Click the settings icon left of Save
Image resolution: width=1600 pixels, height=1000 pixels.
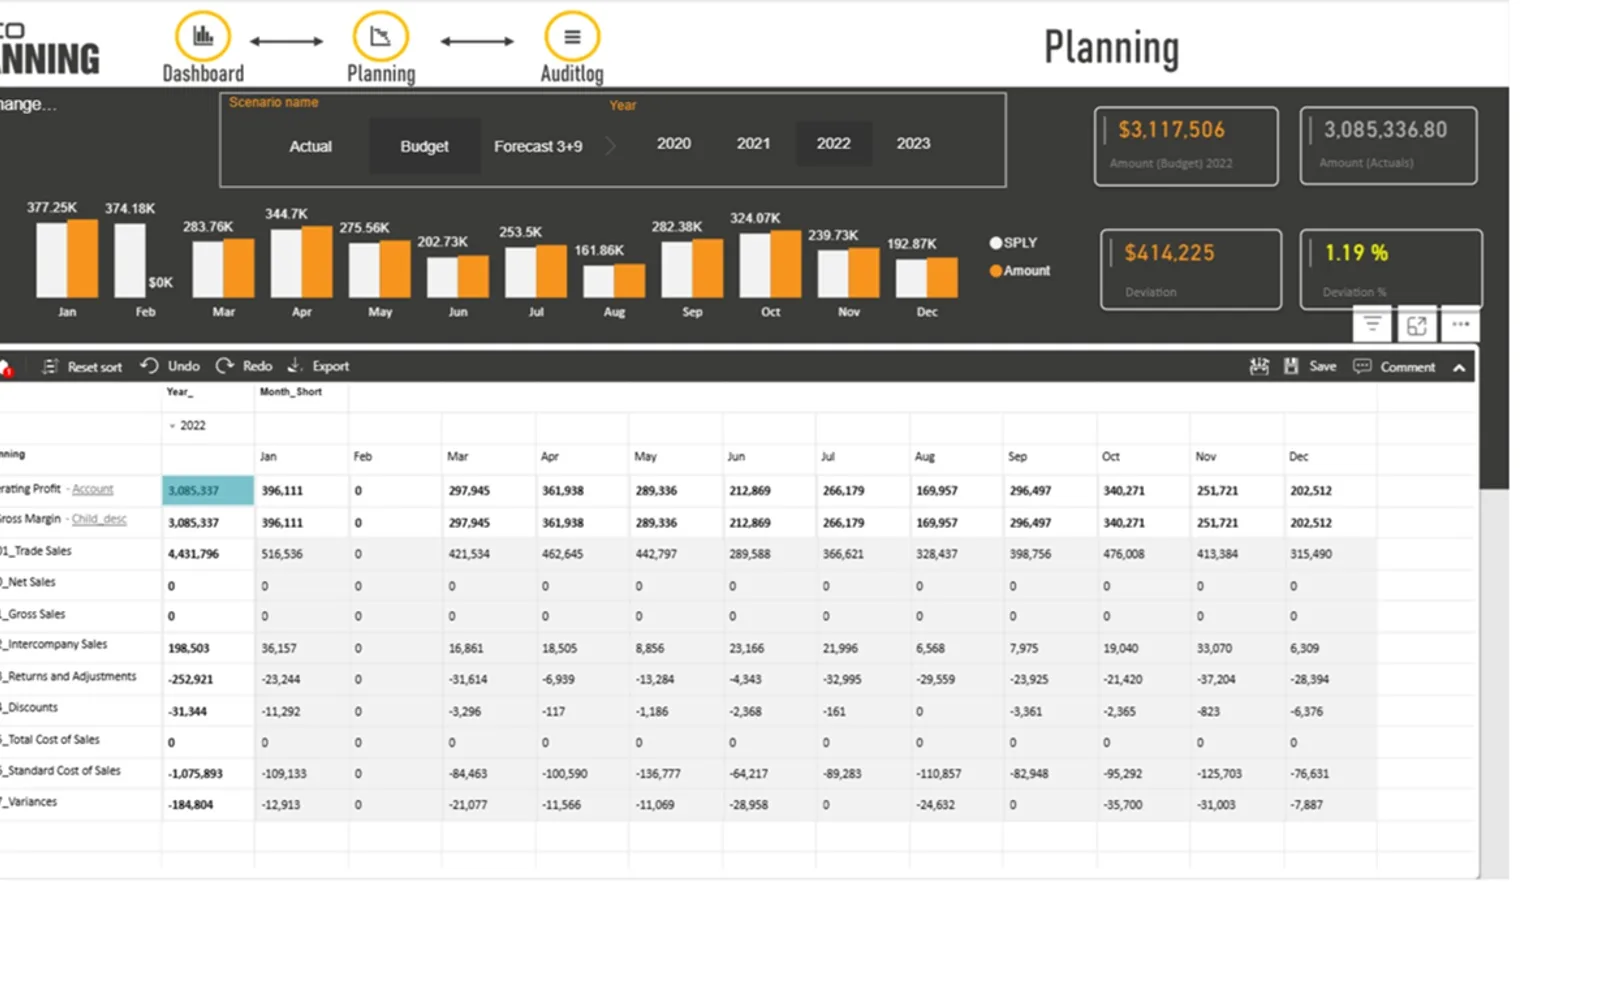click(x=1259, y=367)
